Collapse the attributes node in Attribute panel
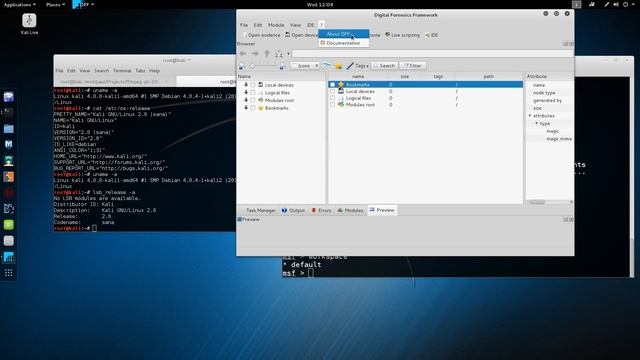The width and height of the screenshot is (640, 360). pos(530,116)
